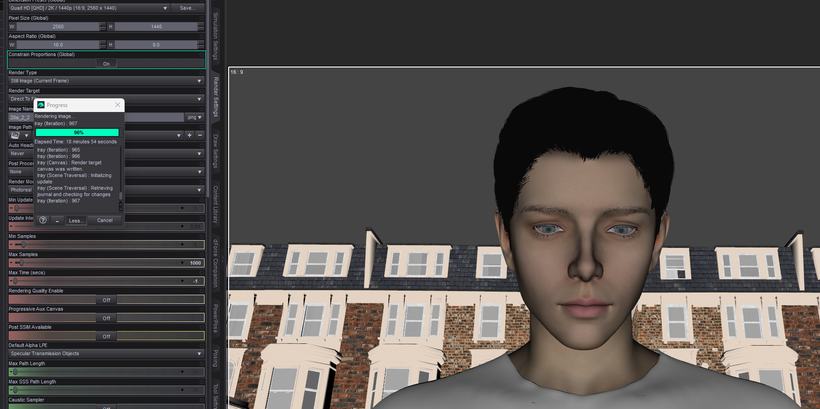Switch to the dForce Companion tab
Screen dimensions: 820x409
(215, 264)
